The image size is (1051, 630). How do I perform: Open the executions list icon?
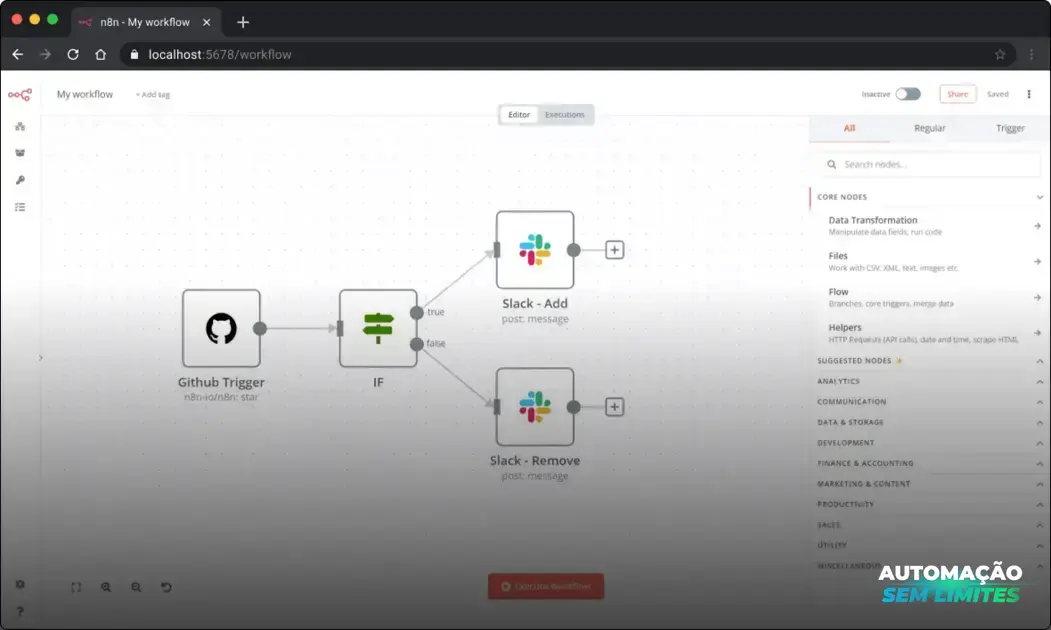point(20,207)
